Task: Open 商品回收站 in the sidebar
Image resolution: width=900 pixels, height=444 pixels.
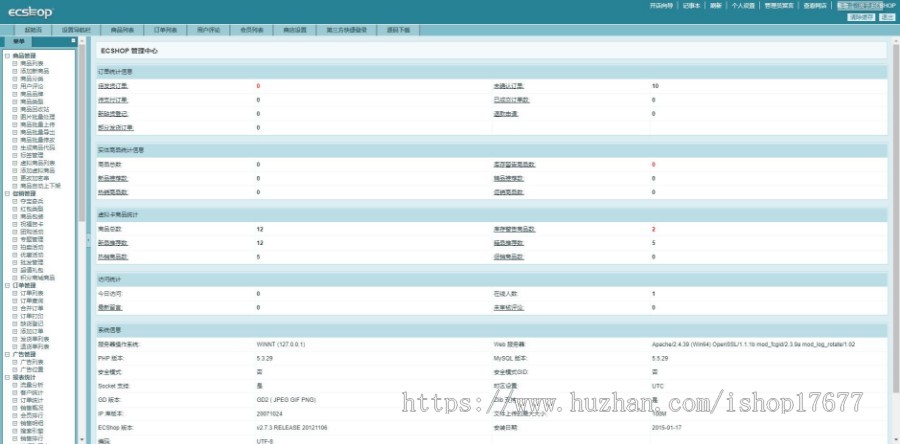Action: (x=34, y=109)
